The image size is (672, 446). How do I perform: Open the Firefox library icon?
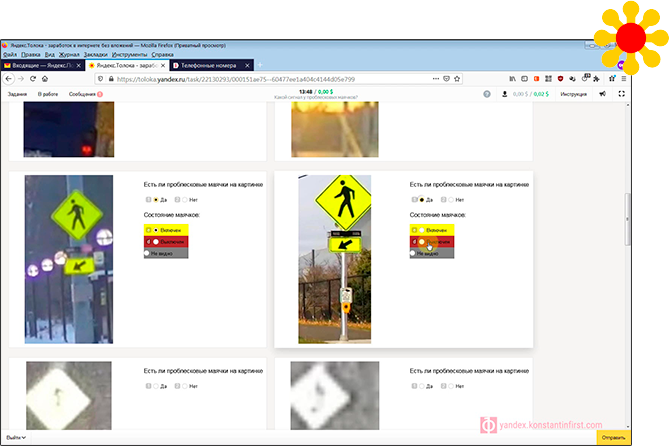512,79
